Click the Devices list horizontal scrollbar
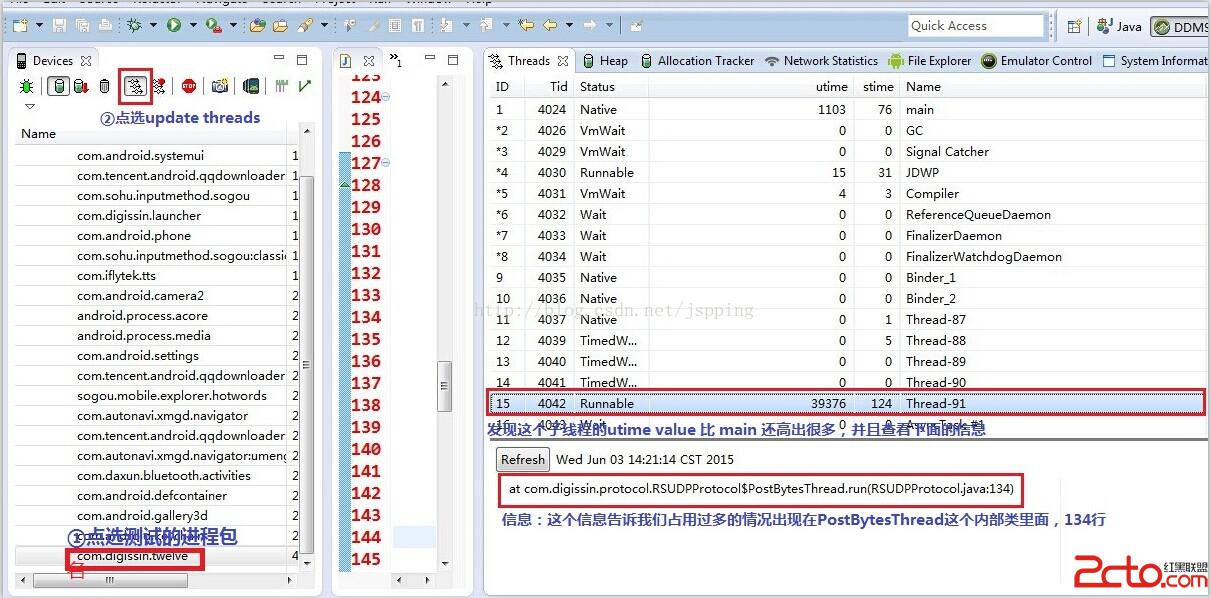Image resolution: width=1211 pixels, height=598 pixels. click(110, 580)
